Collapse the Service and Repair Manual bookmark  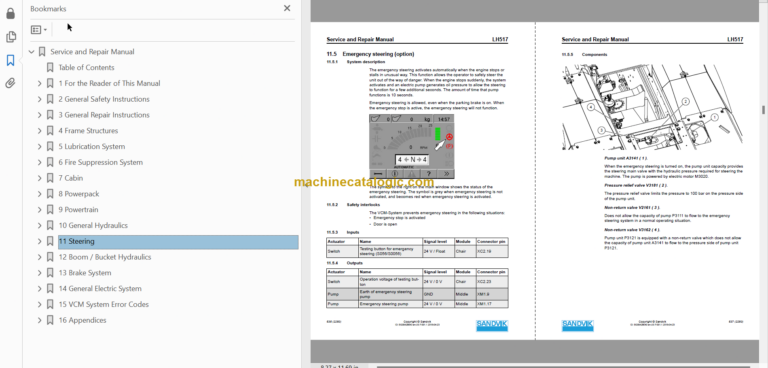pyautogui.click(x=31, y=52)
